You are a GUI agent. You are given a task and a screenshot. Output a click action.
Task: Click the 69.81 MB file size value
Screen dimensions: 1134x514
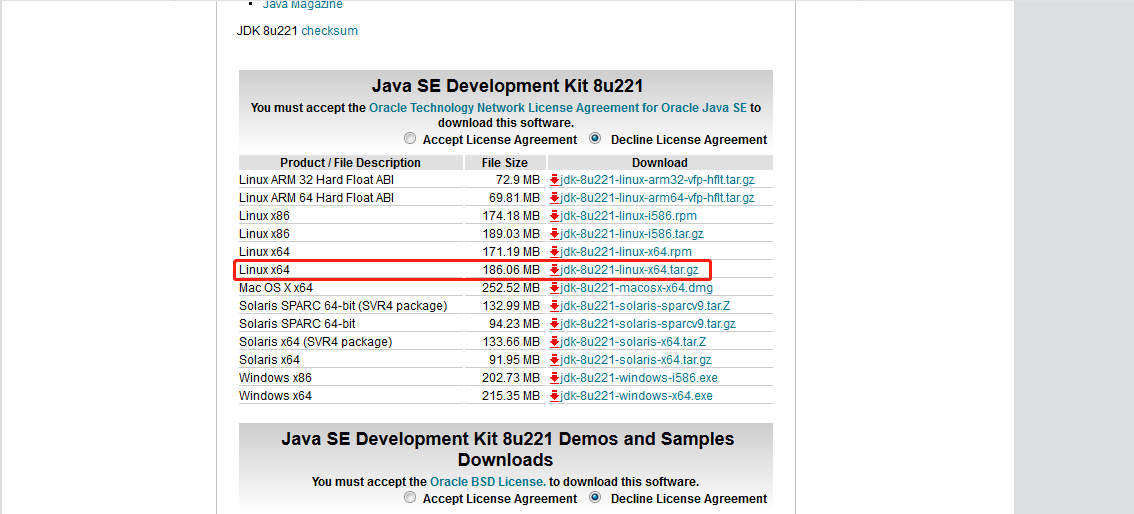pos(513,198)
